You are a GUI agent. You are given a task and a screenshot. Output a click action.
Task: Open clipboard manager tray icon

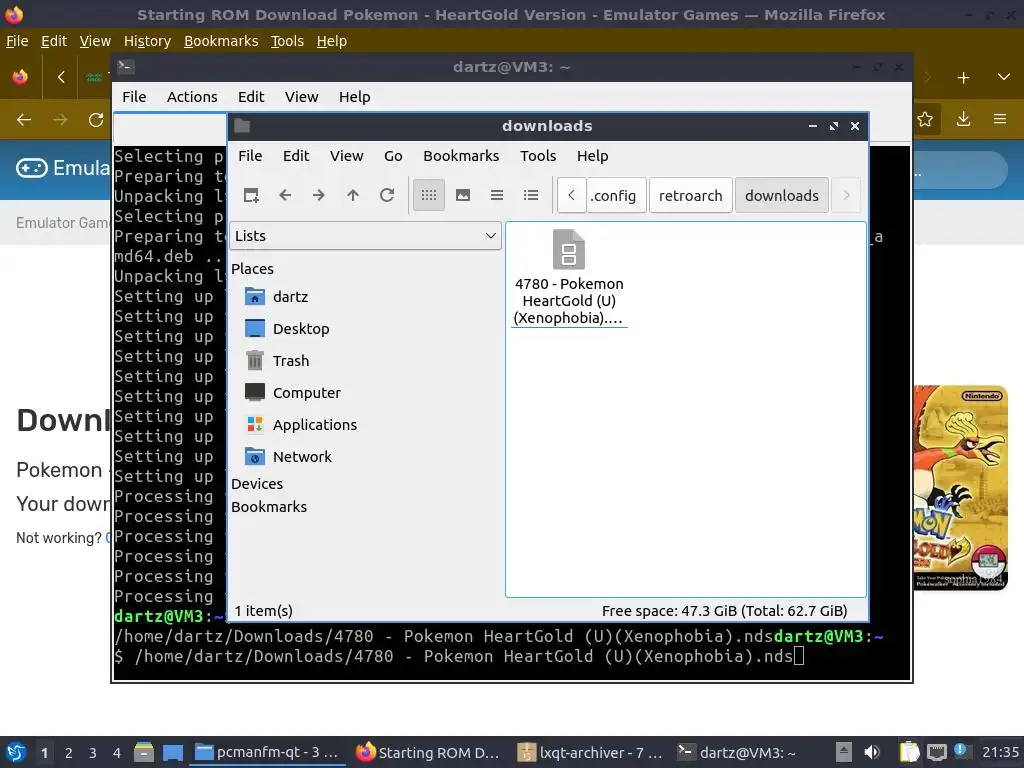[x=910, y=752]
